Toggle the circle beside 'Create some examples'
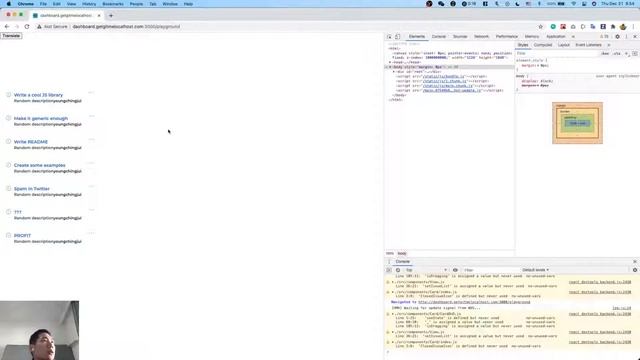 [x=9, y=165]
